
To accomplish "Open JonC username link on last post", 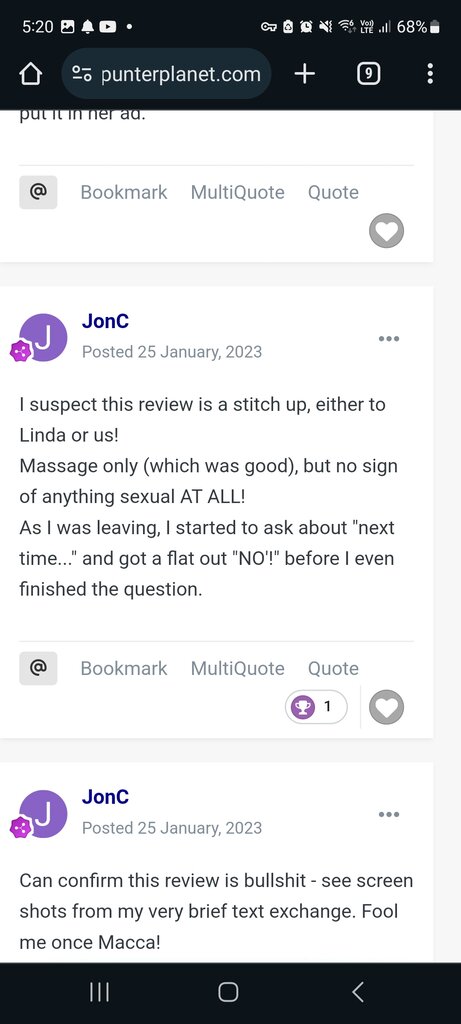I will click(x=105, y=797).
